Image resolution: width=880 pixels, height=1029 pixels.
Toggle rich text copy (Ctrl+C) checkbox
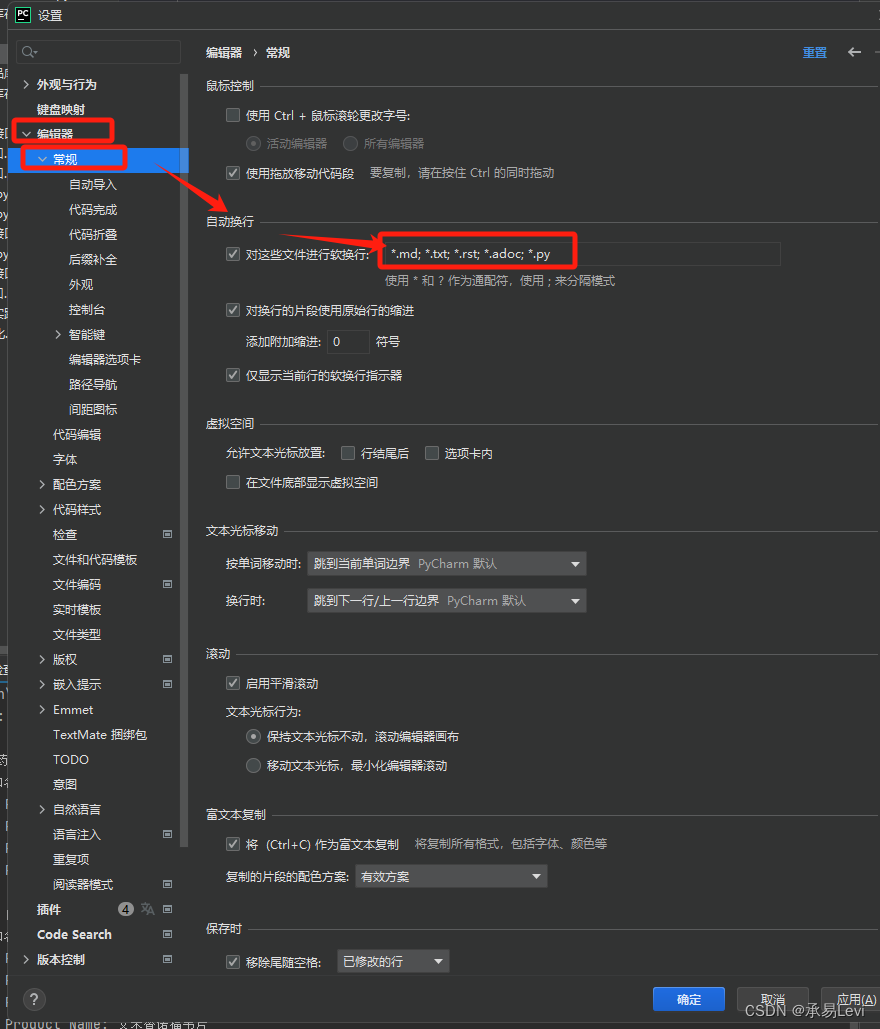233,843
